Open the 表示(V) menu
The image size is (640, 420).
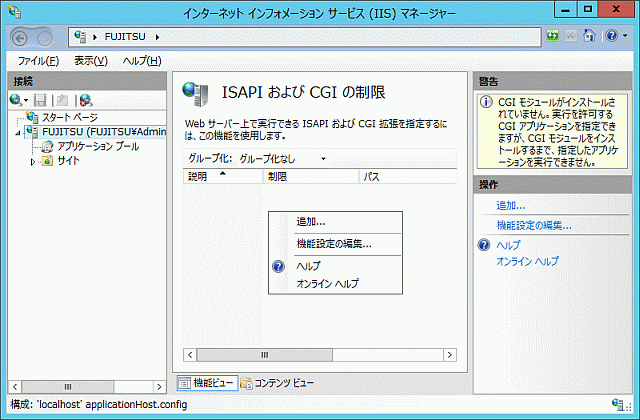pos(91,61)
